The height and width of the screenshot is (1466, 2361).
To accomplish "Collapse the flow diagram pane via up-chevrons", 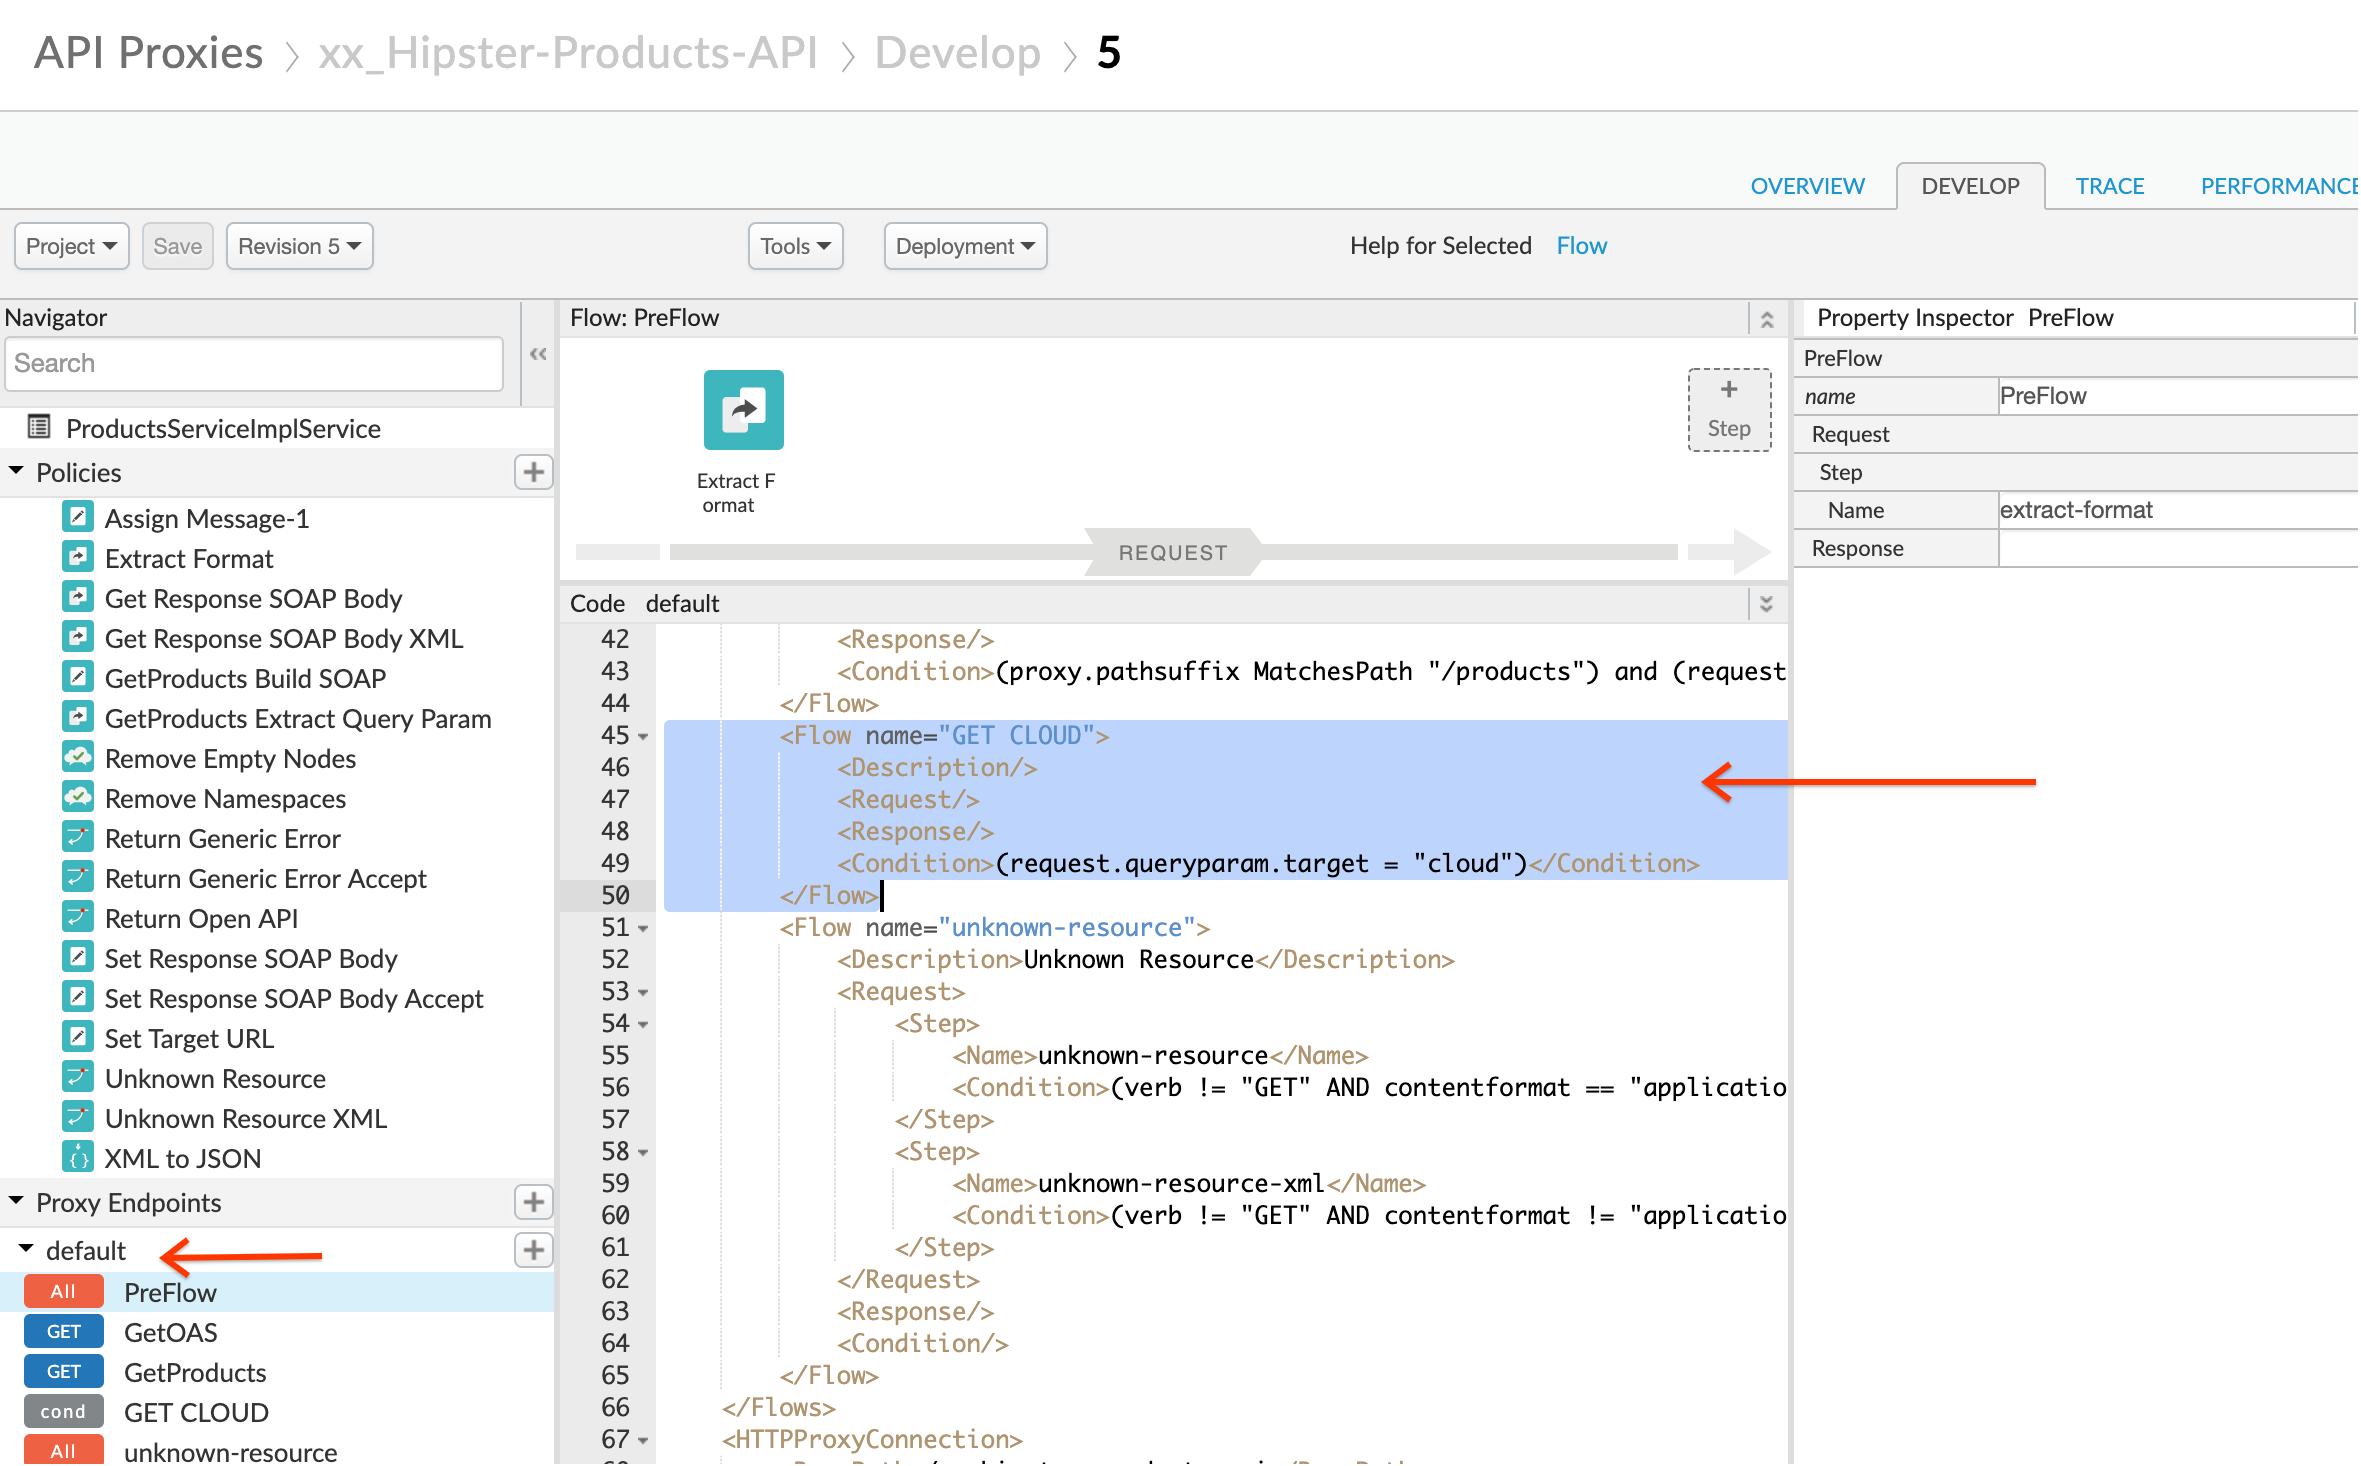I will point(1767,319).
